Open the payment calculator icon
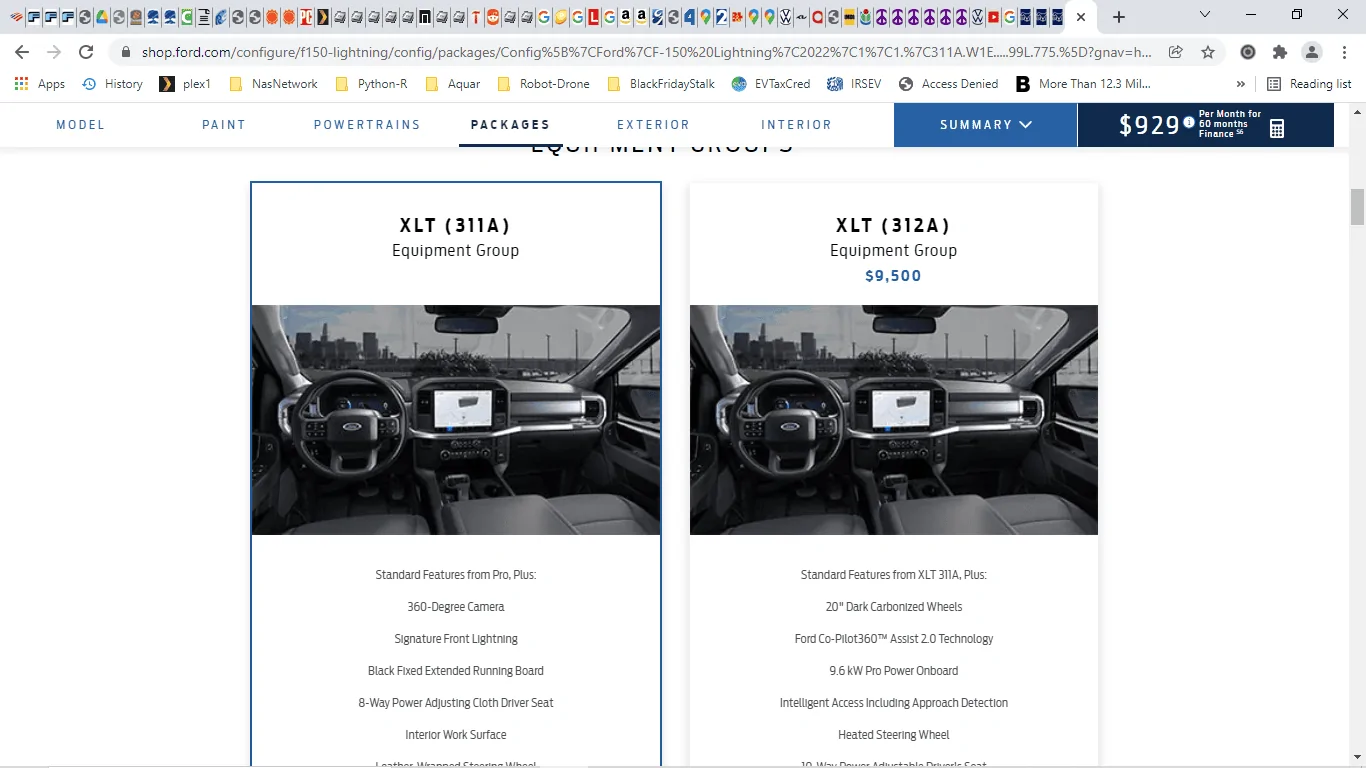 [1277, 128]
